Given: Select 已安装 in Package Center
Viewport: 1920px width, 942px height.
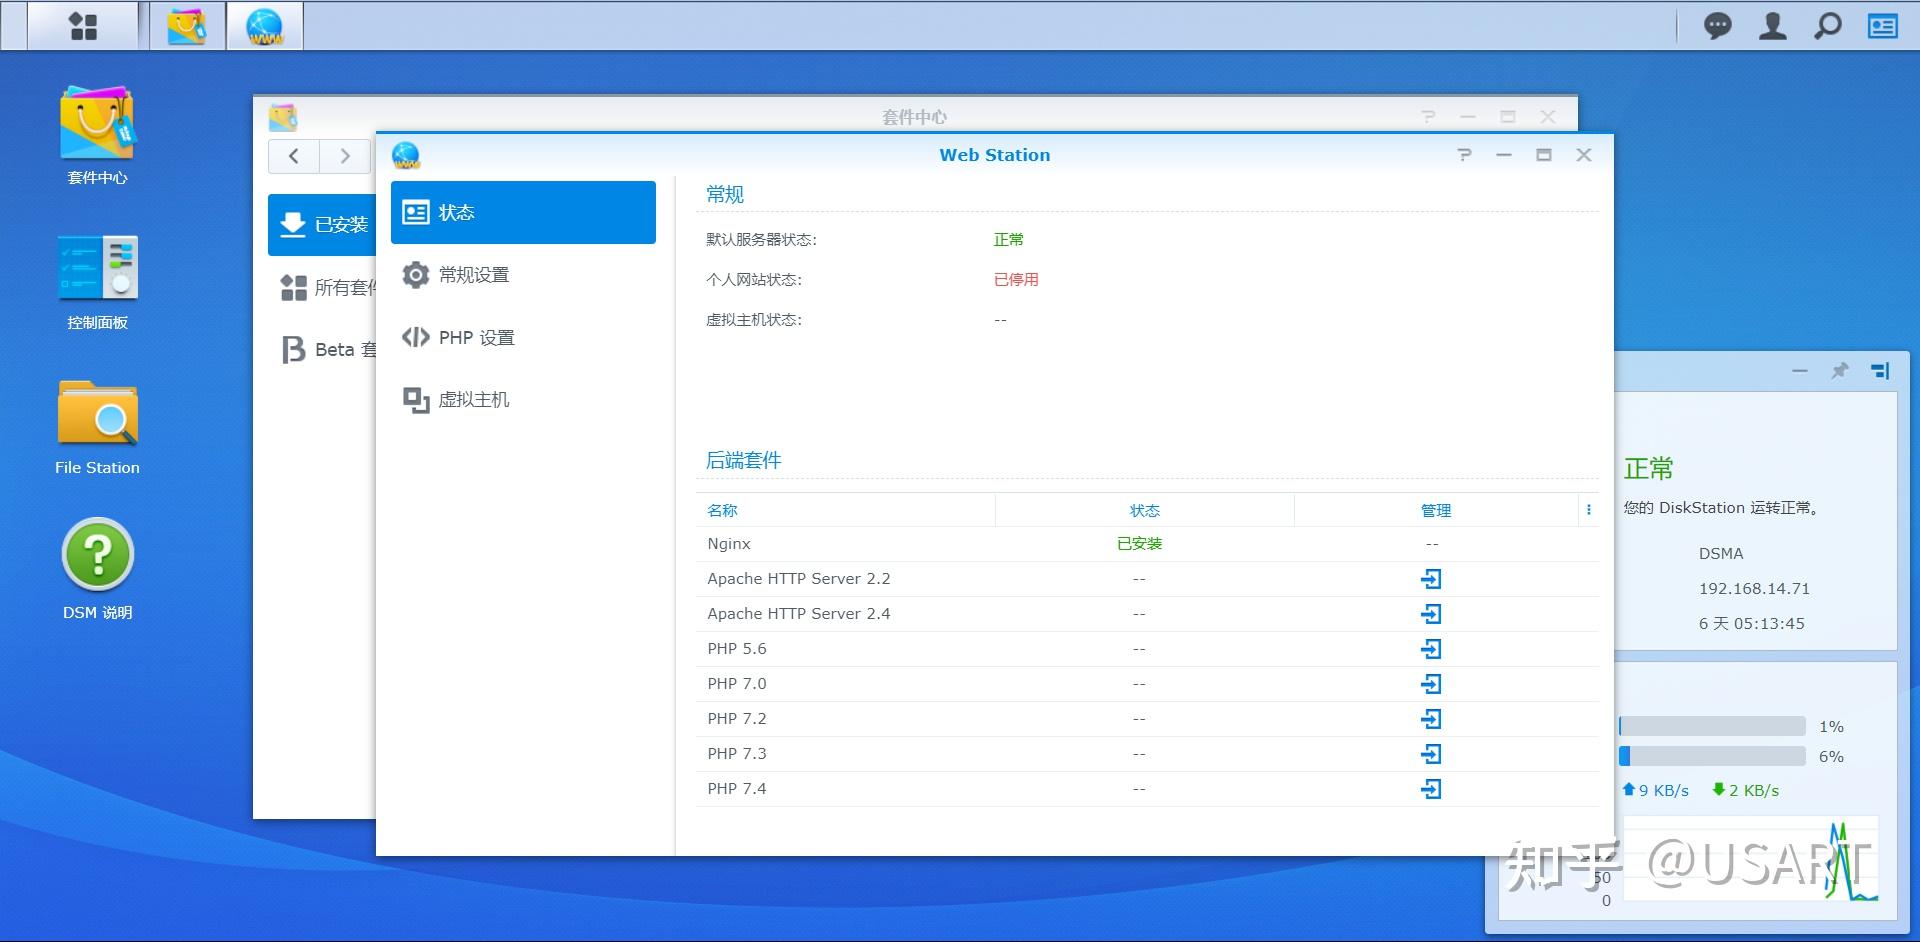Looking at the screenshot, I should coord(322,225).
